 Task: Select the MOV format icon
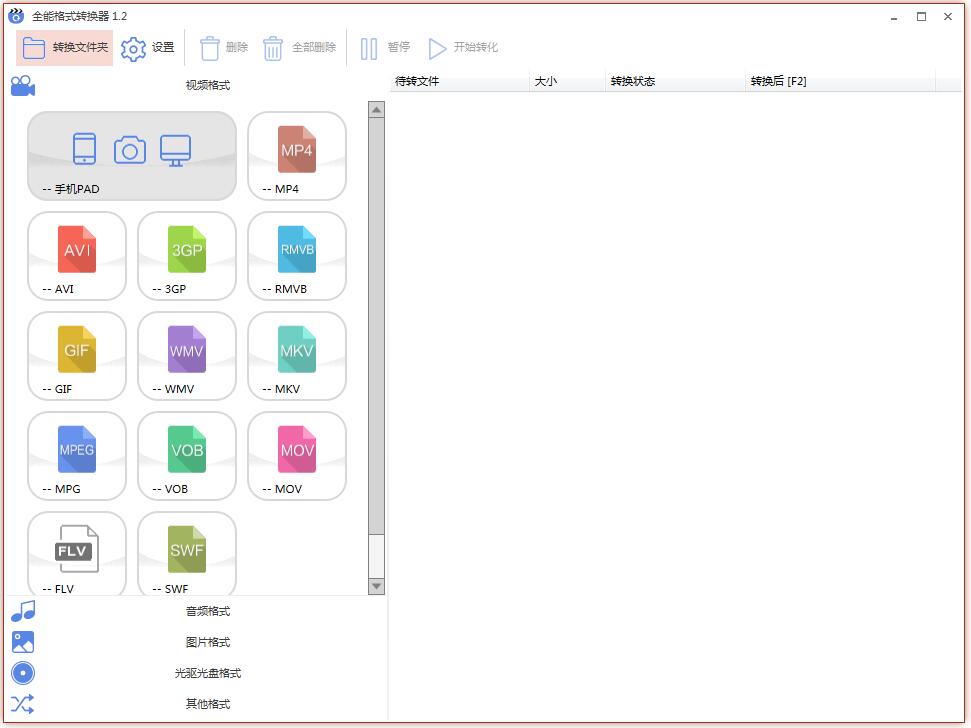297,455
